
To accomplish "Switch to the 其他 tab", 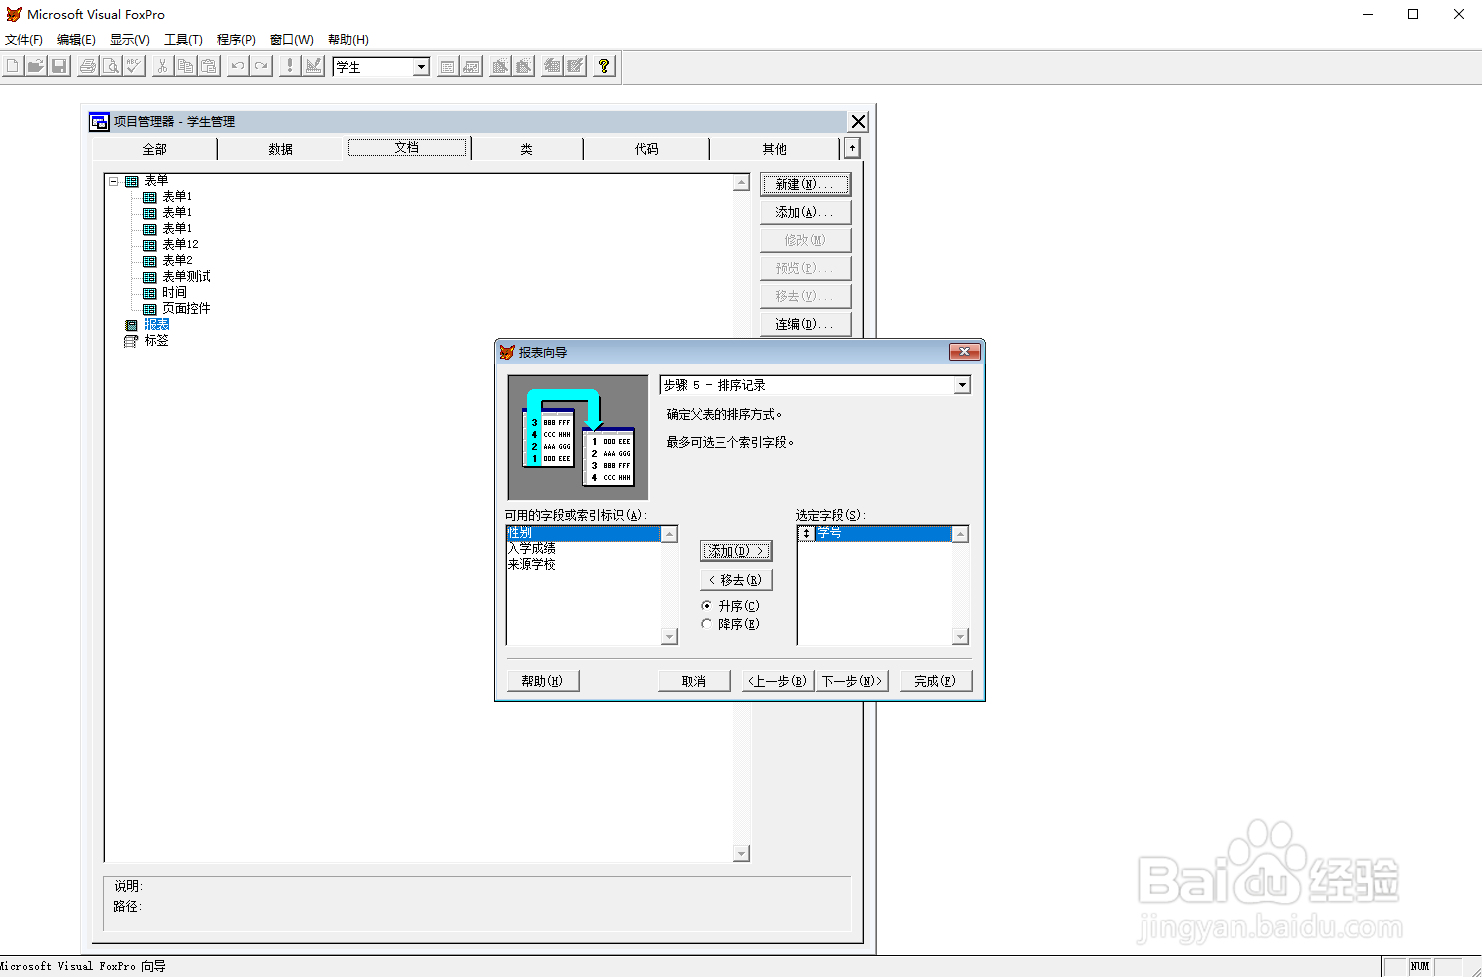I will point(775,149).
